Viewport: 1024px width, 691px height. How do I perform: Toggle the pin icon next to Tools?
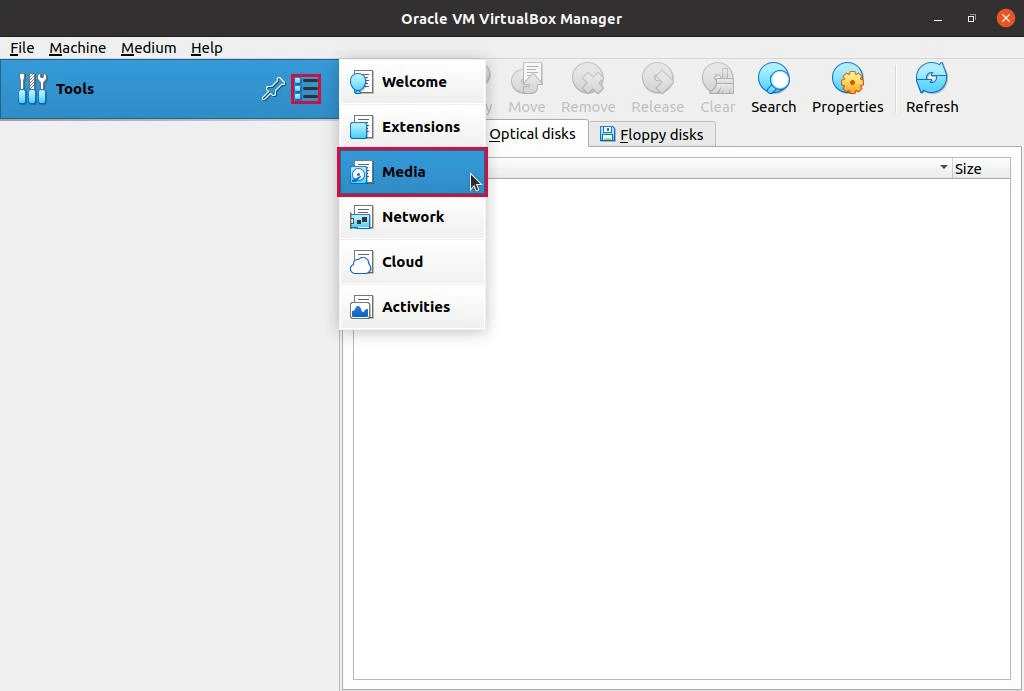click(x=272, y=89)
